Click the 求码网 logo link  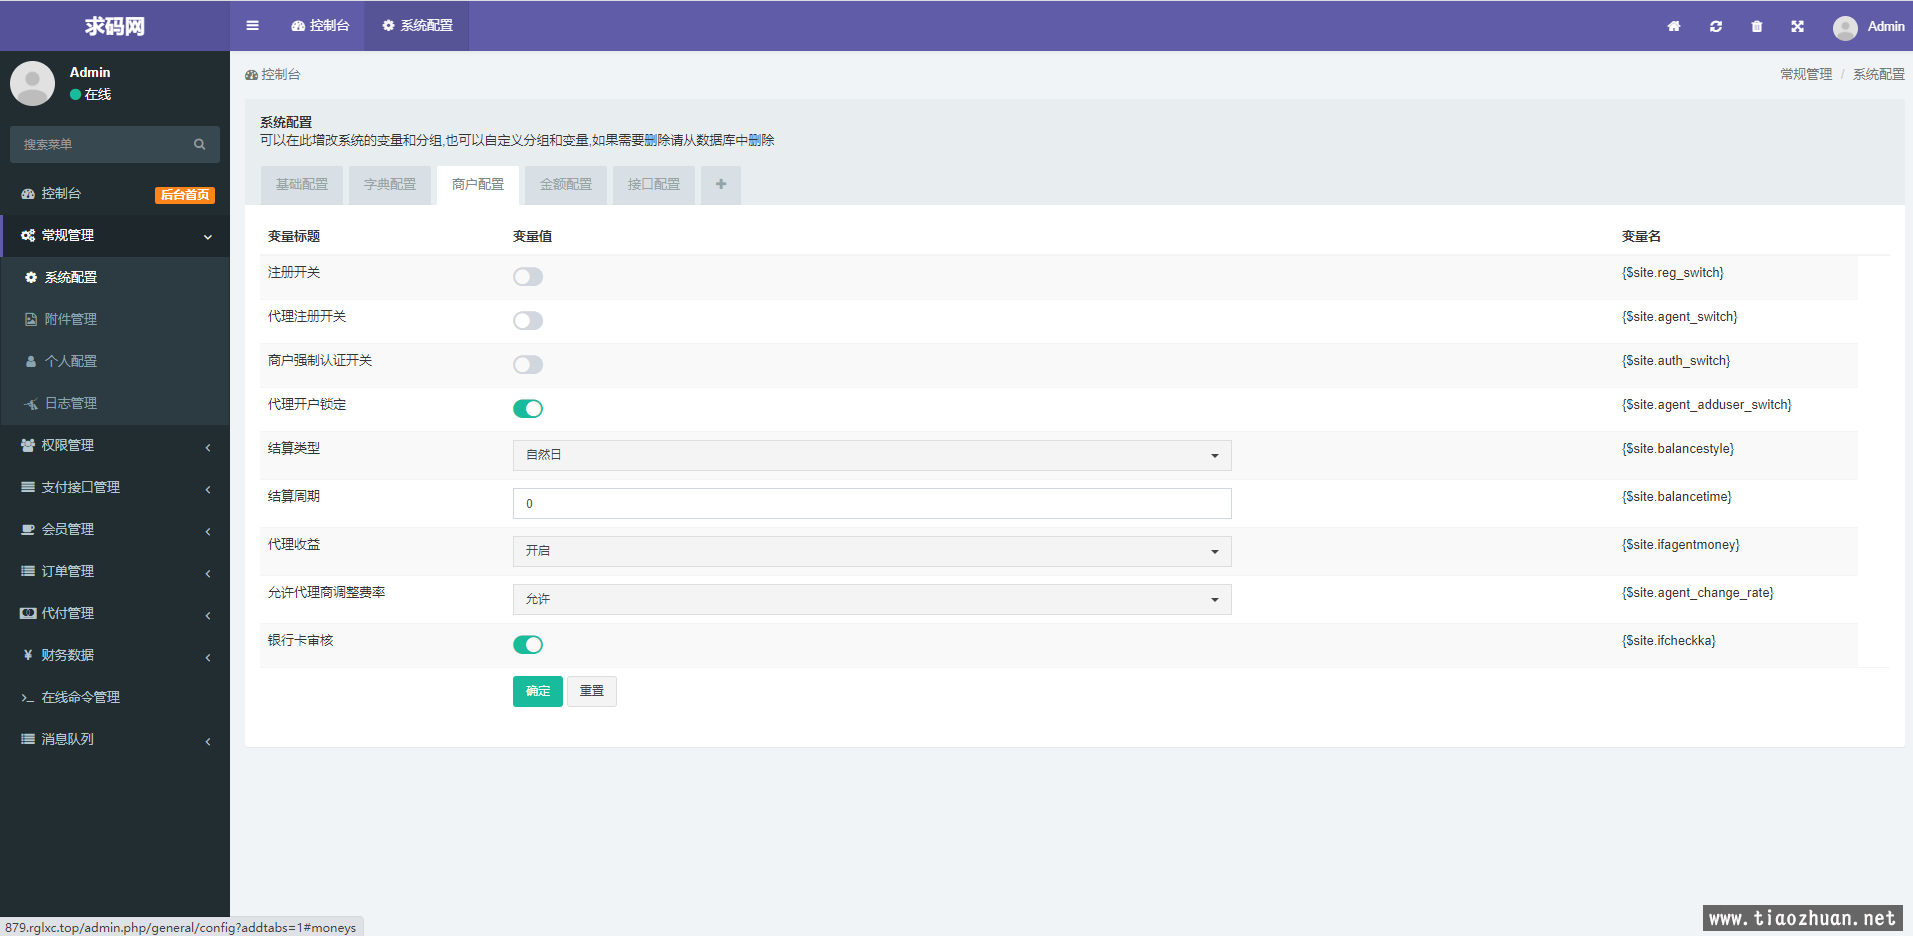click(115, 26)
